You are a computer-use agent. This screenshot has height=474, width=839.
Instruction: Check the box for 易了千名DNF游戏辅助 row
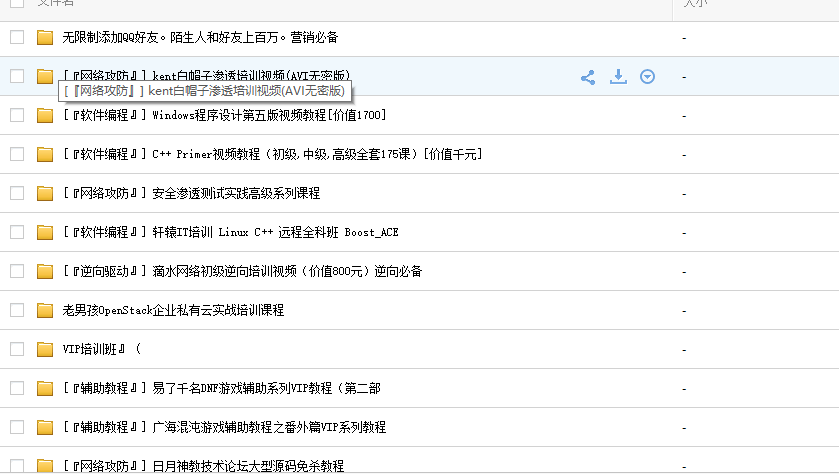coord(17,388)
